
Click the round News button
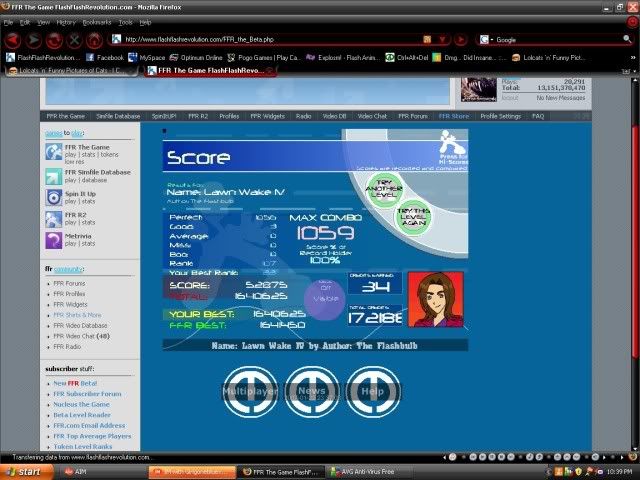coord(311,391)
